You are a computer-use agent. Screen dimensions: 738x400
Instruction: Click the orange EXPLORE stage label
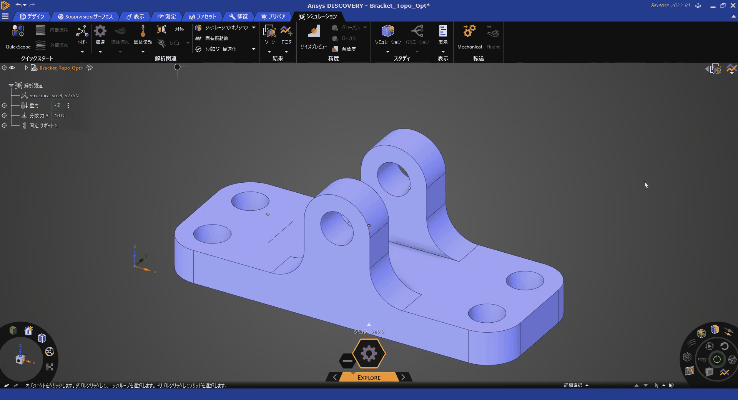click(369, 377)
